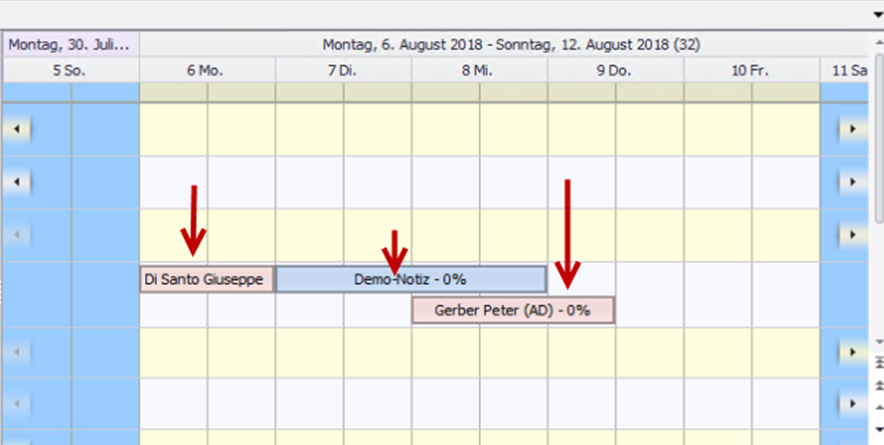The width and height of the screenshot is (884, 445).
Task: Click the scroll-to-top icon with bar
Action: 878,363
